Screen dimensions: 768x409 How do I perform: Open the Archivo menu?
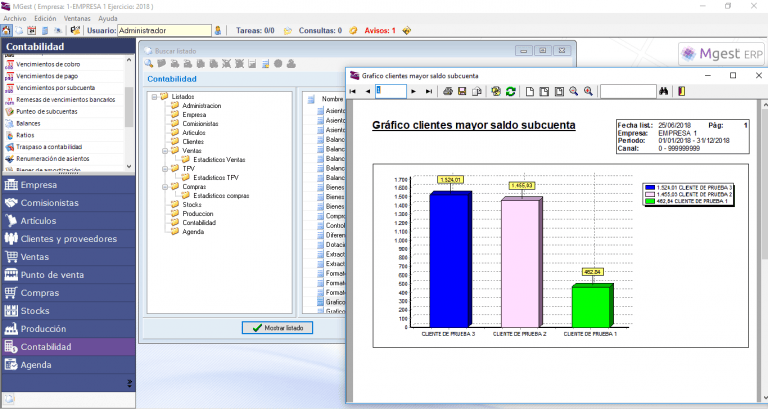(15, 18)
